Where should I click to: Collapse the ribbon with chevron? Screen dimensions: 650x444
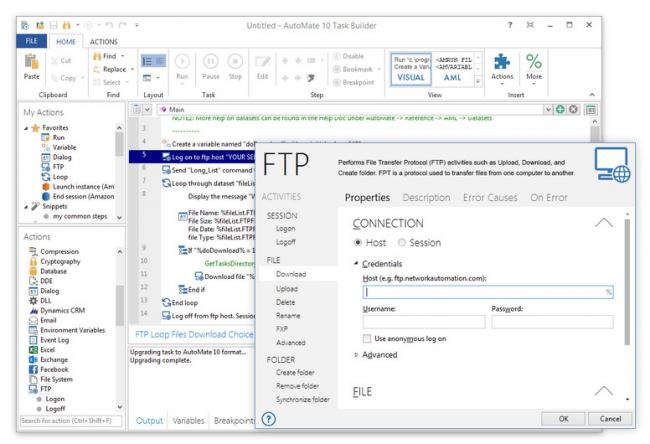pyautogui.click(x=592, y=95)
